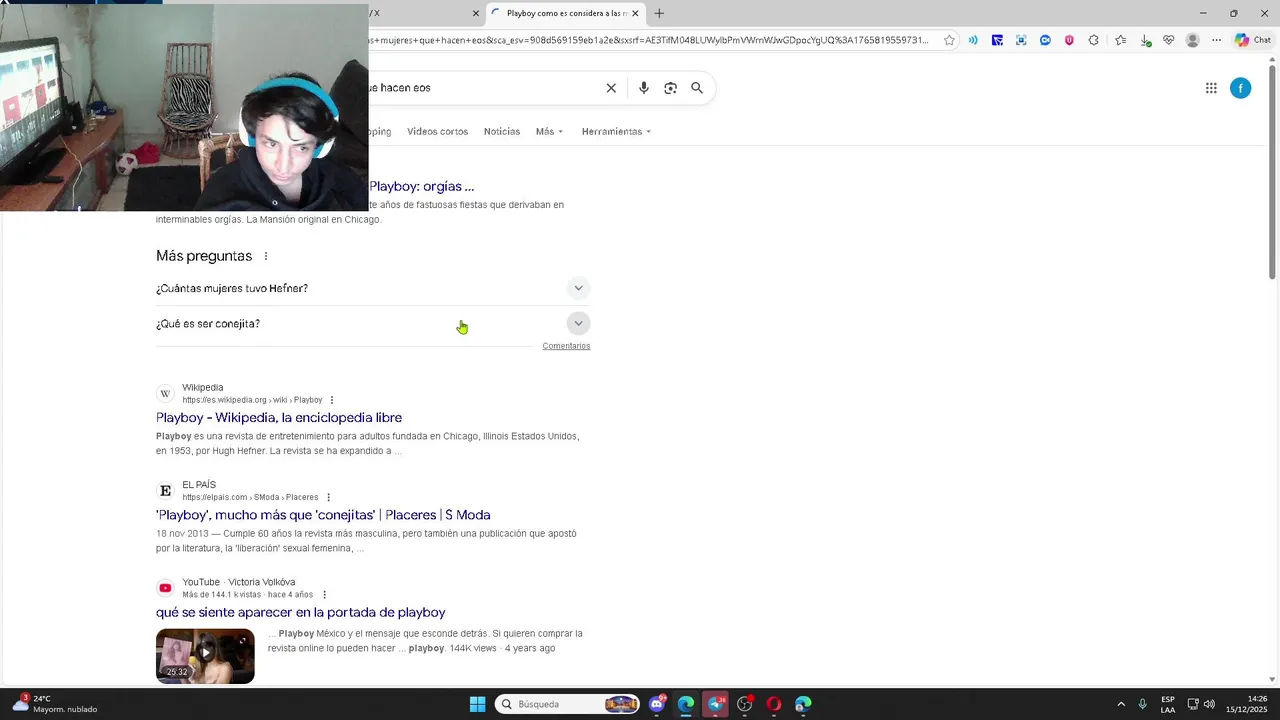Change the ESP LAA input language
The image size is (1280, 720).
[x=1168, y=704]
